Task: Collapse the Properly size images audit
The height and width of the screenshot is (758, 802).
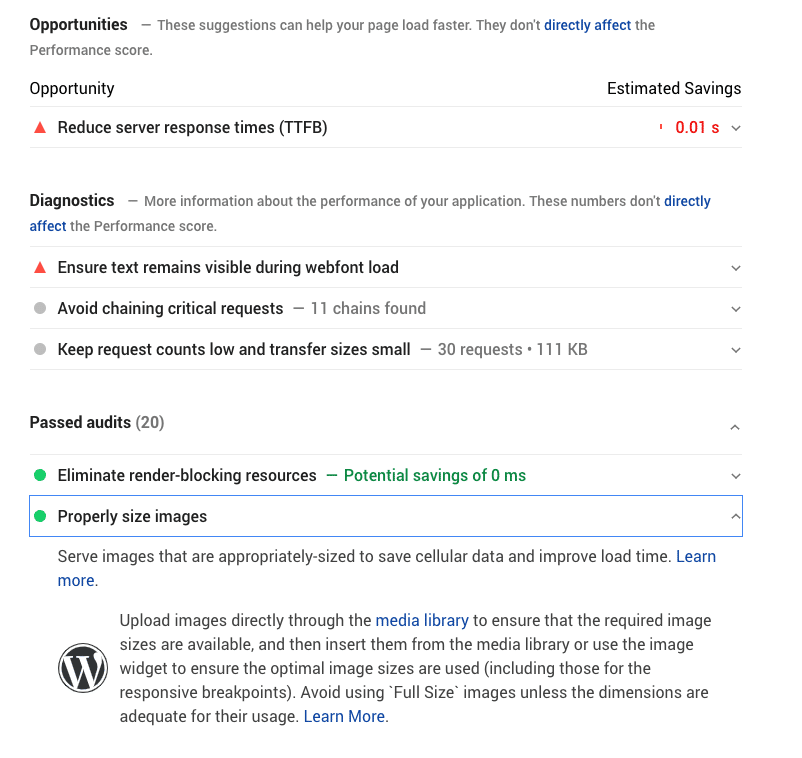Action: click(736, 516)
